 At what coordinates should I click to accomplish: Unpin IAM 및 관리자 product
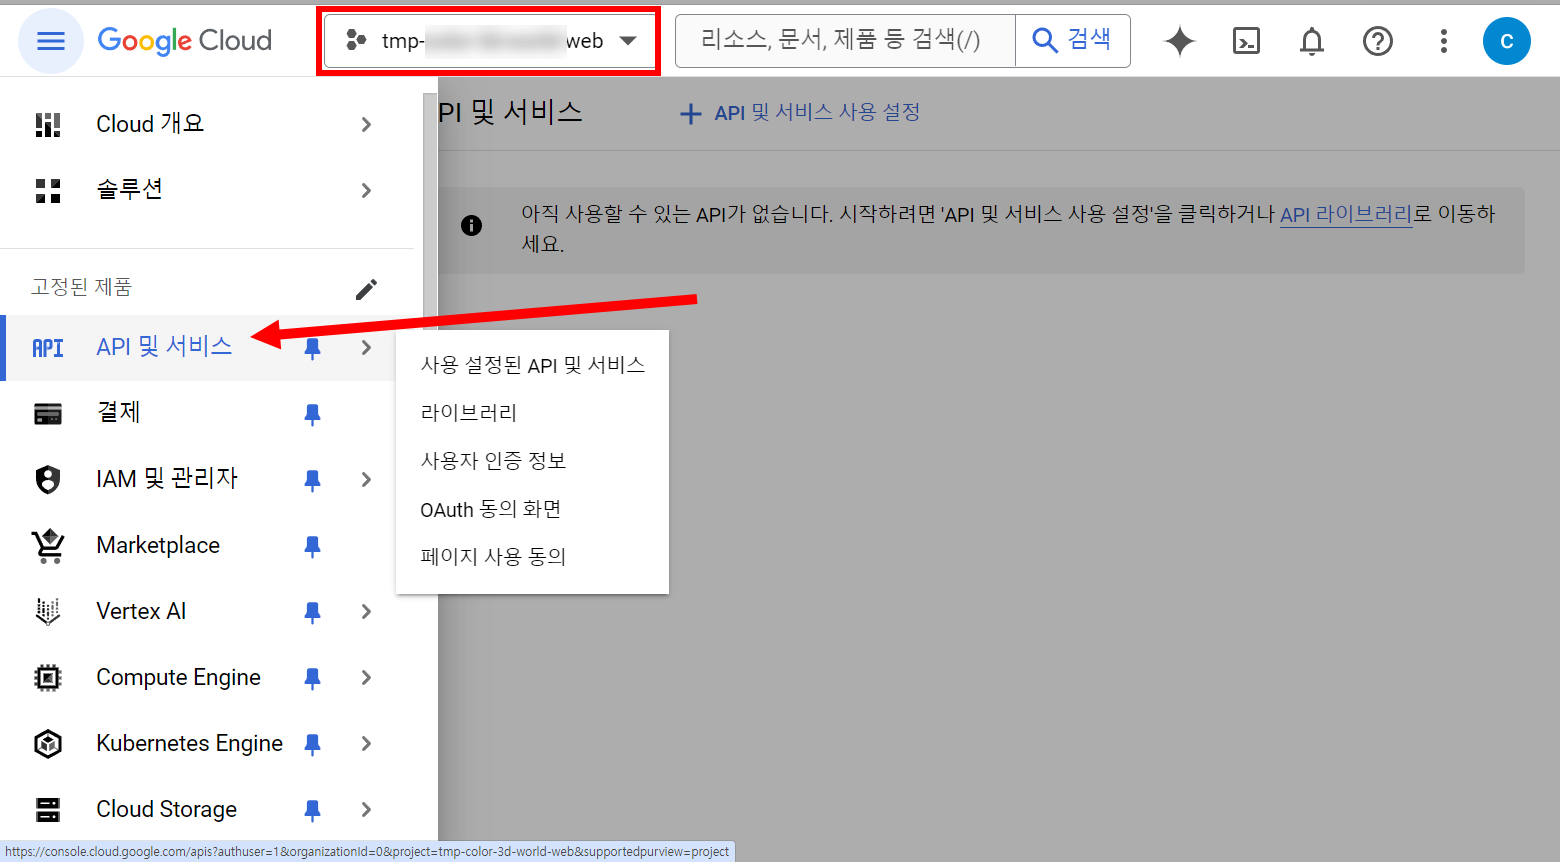(312, 480)
